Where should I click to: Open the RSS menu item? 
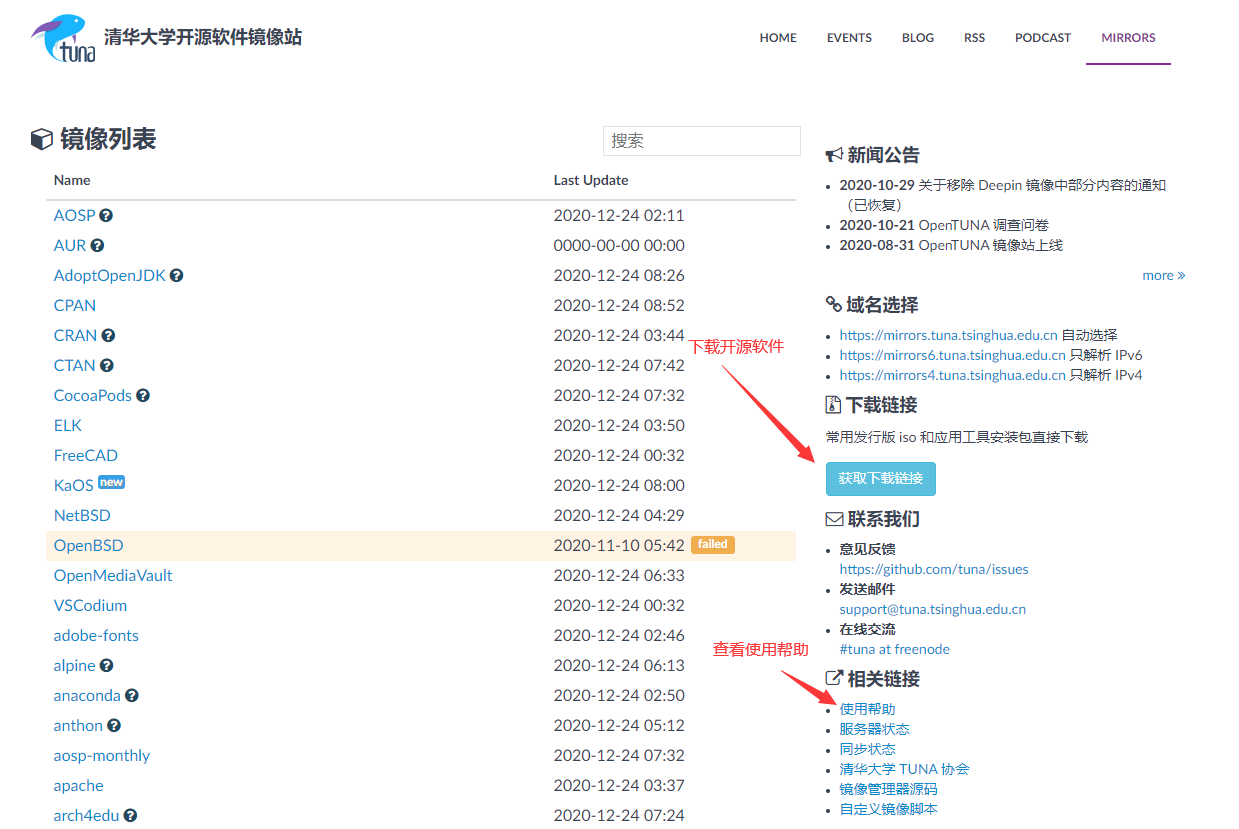[x=974, y=38]
